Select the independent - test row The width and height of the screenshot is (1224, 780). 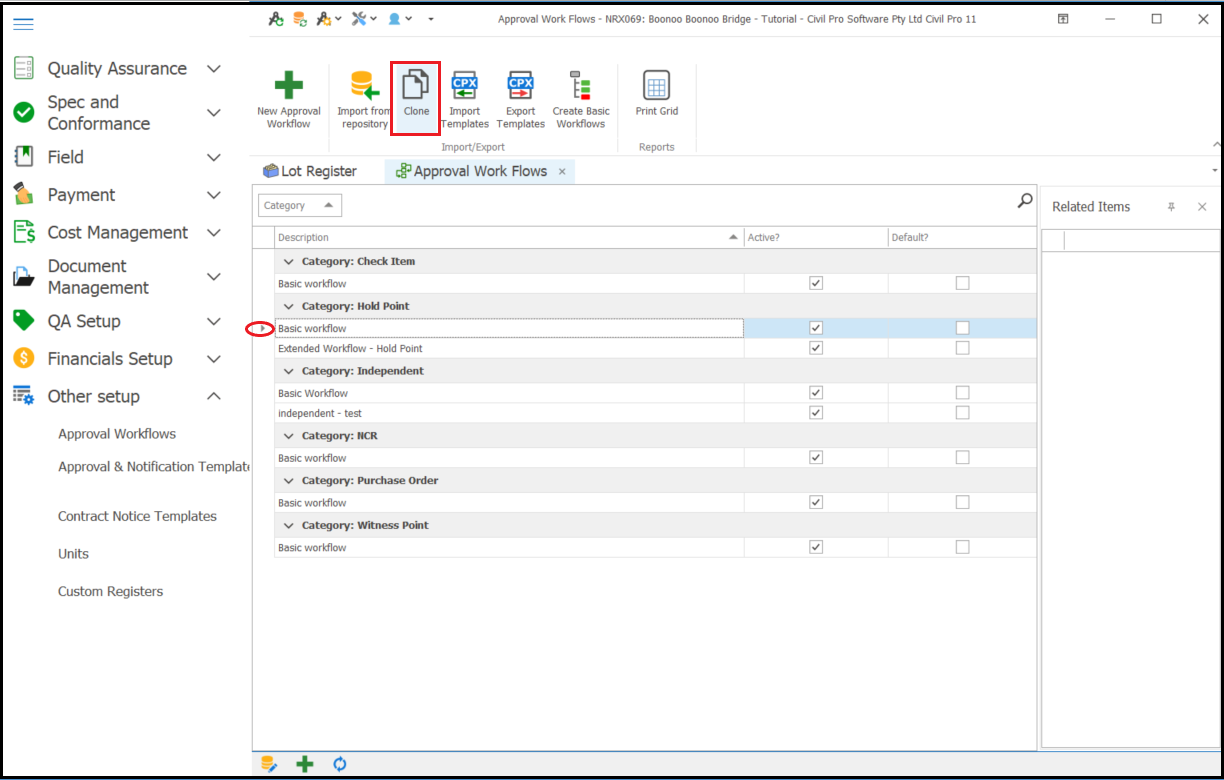coord(655,412)
